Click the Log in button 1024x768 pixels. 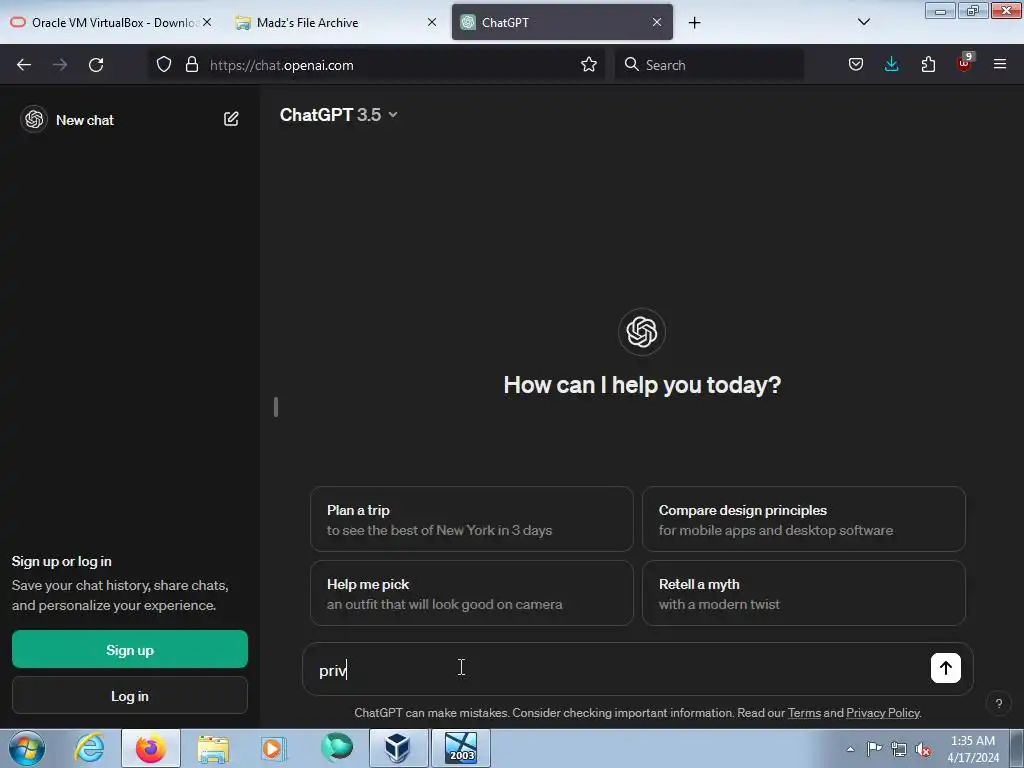pyautogui.click(x=130, y=696)
